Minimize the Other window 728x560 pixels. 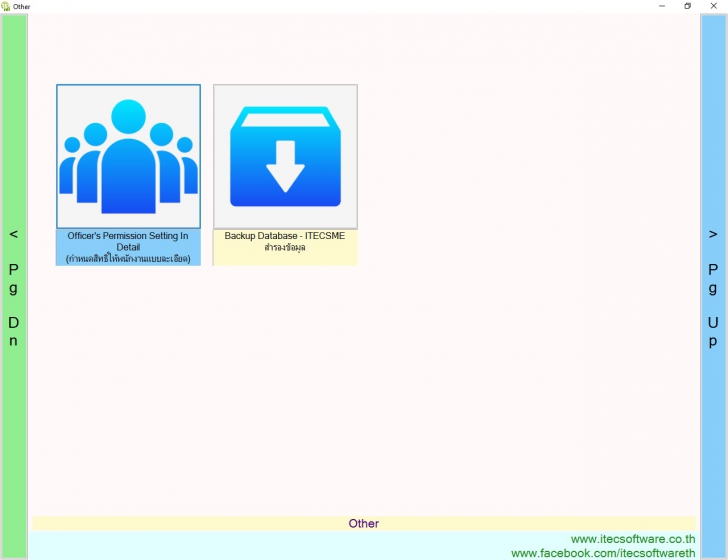click(x=662, y=6)
